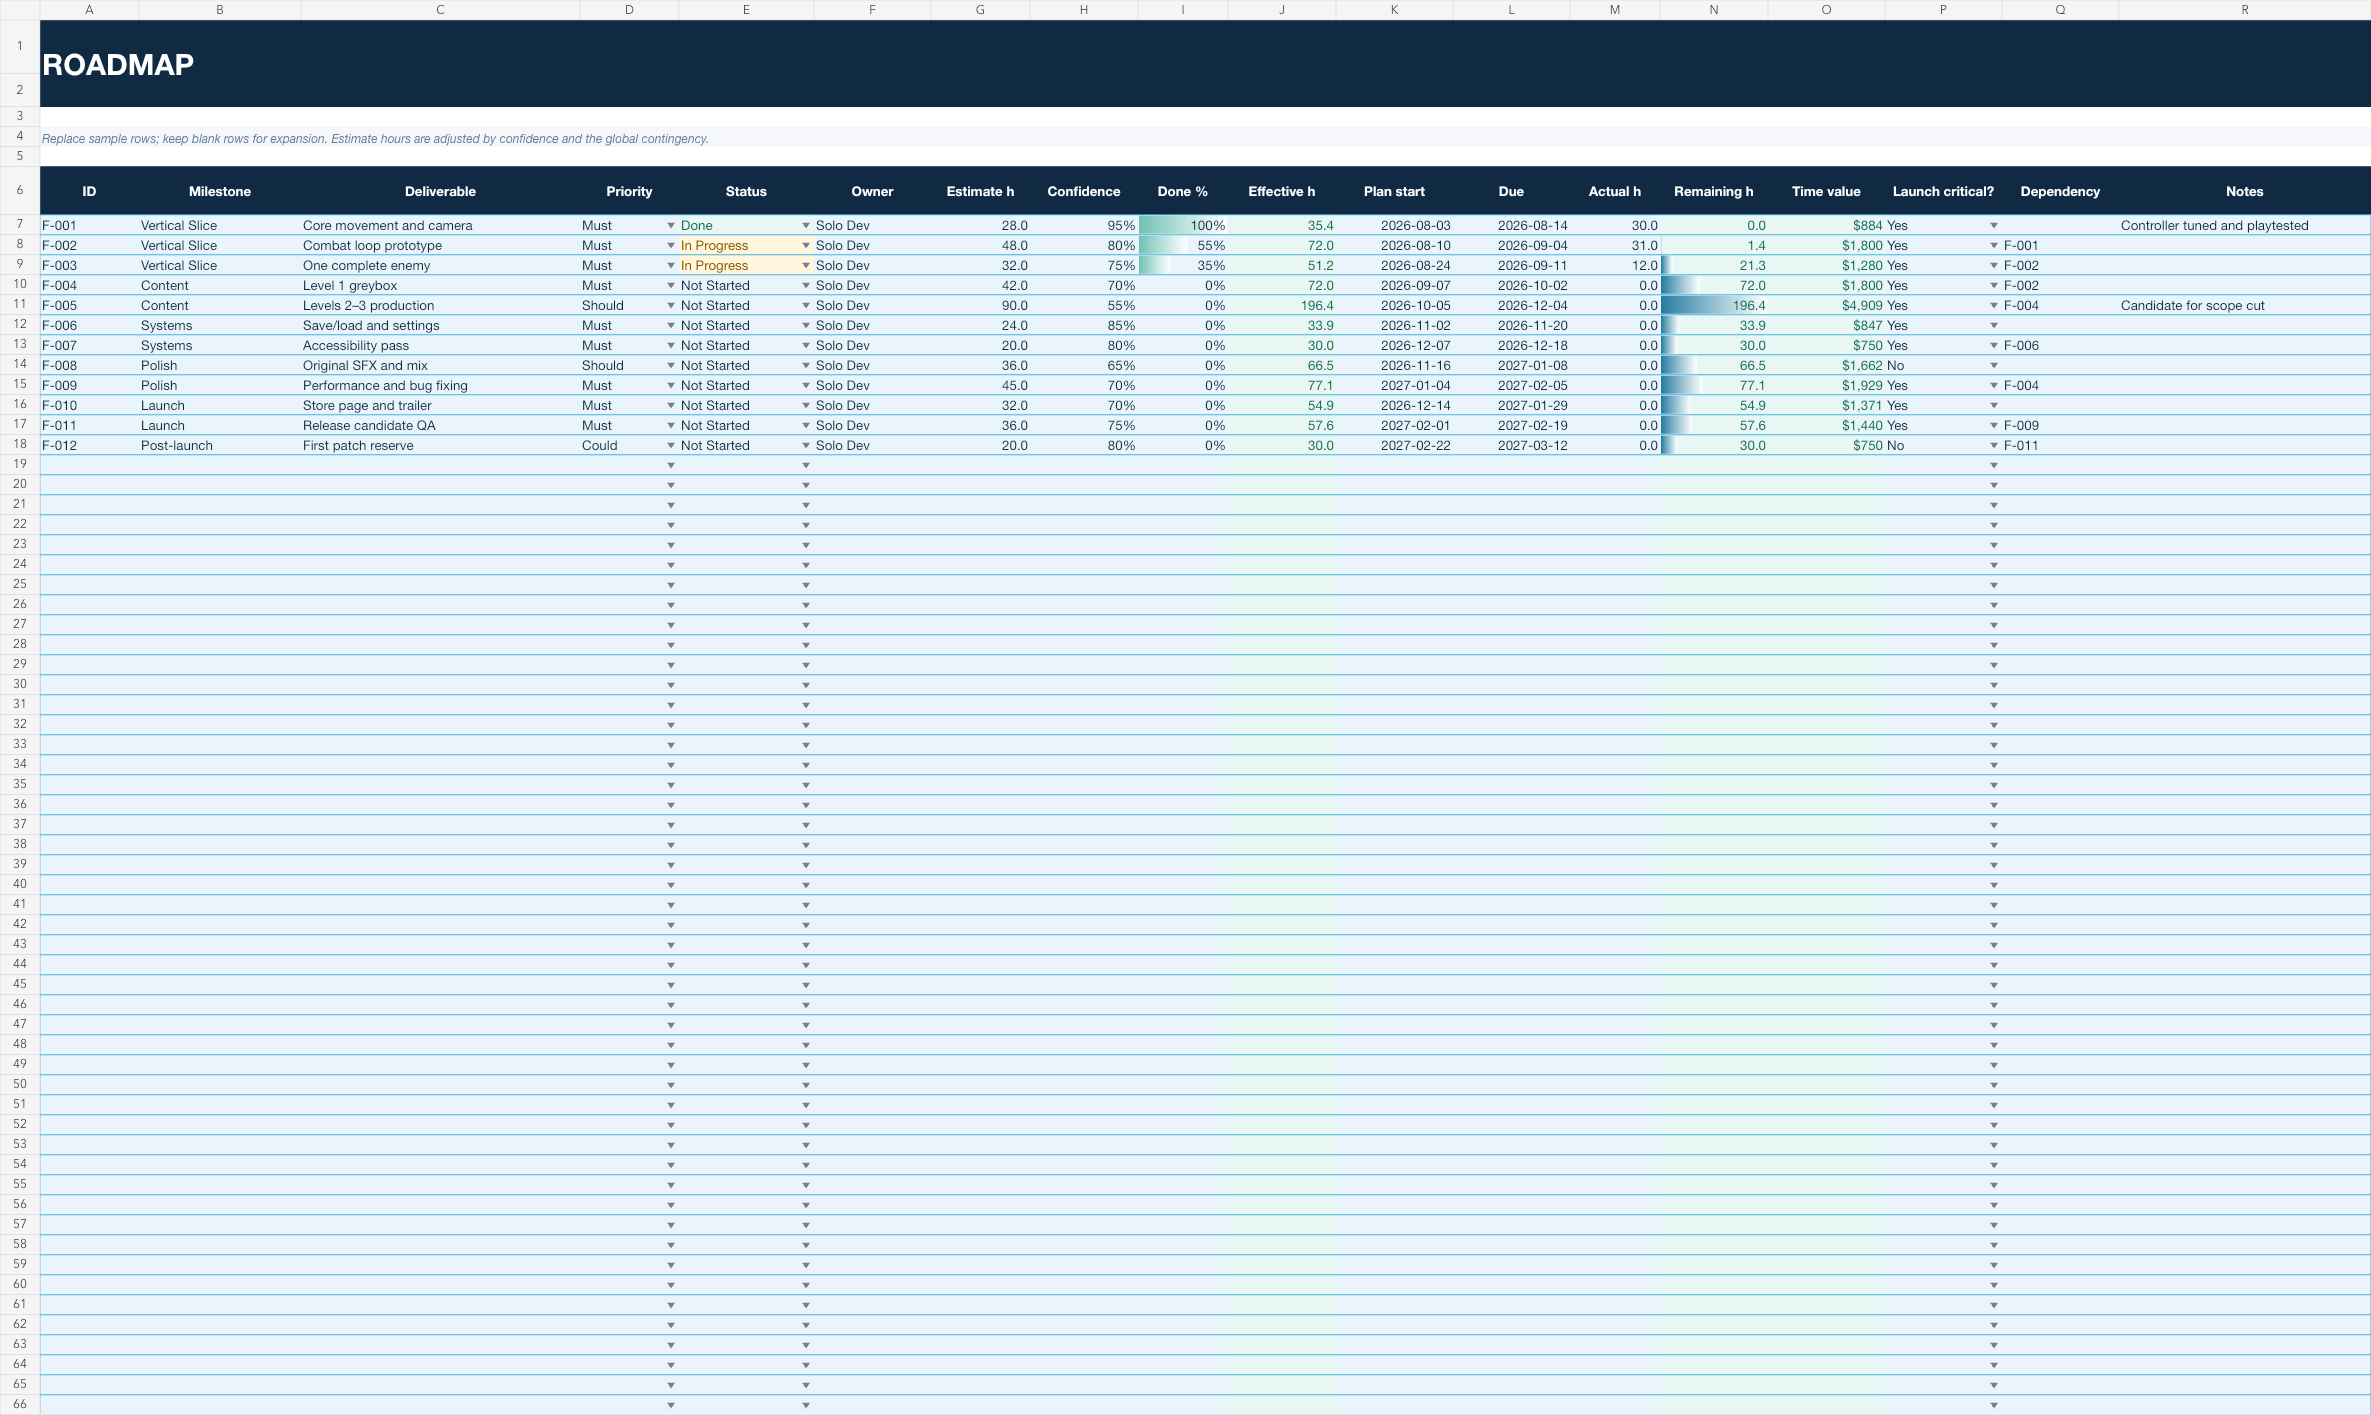The width and height of the screenshot is (2371, 1415).
Task: Select Owner cell for F-006 row
Action: pos(872,326)
